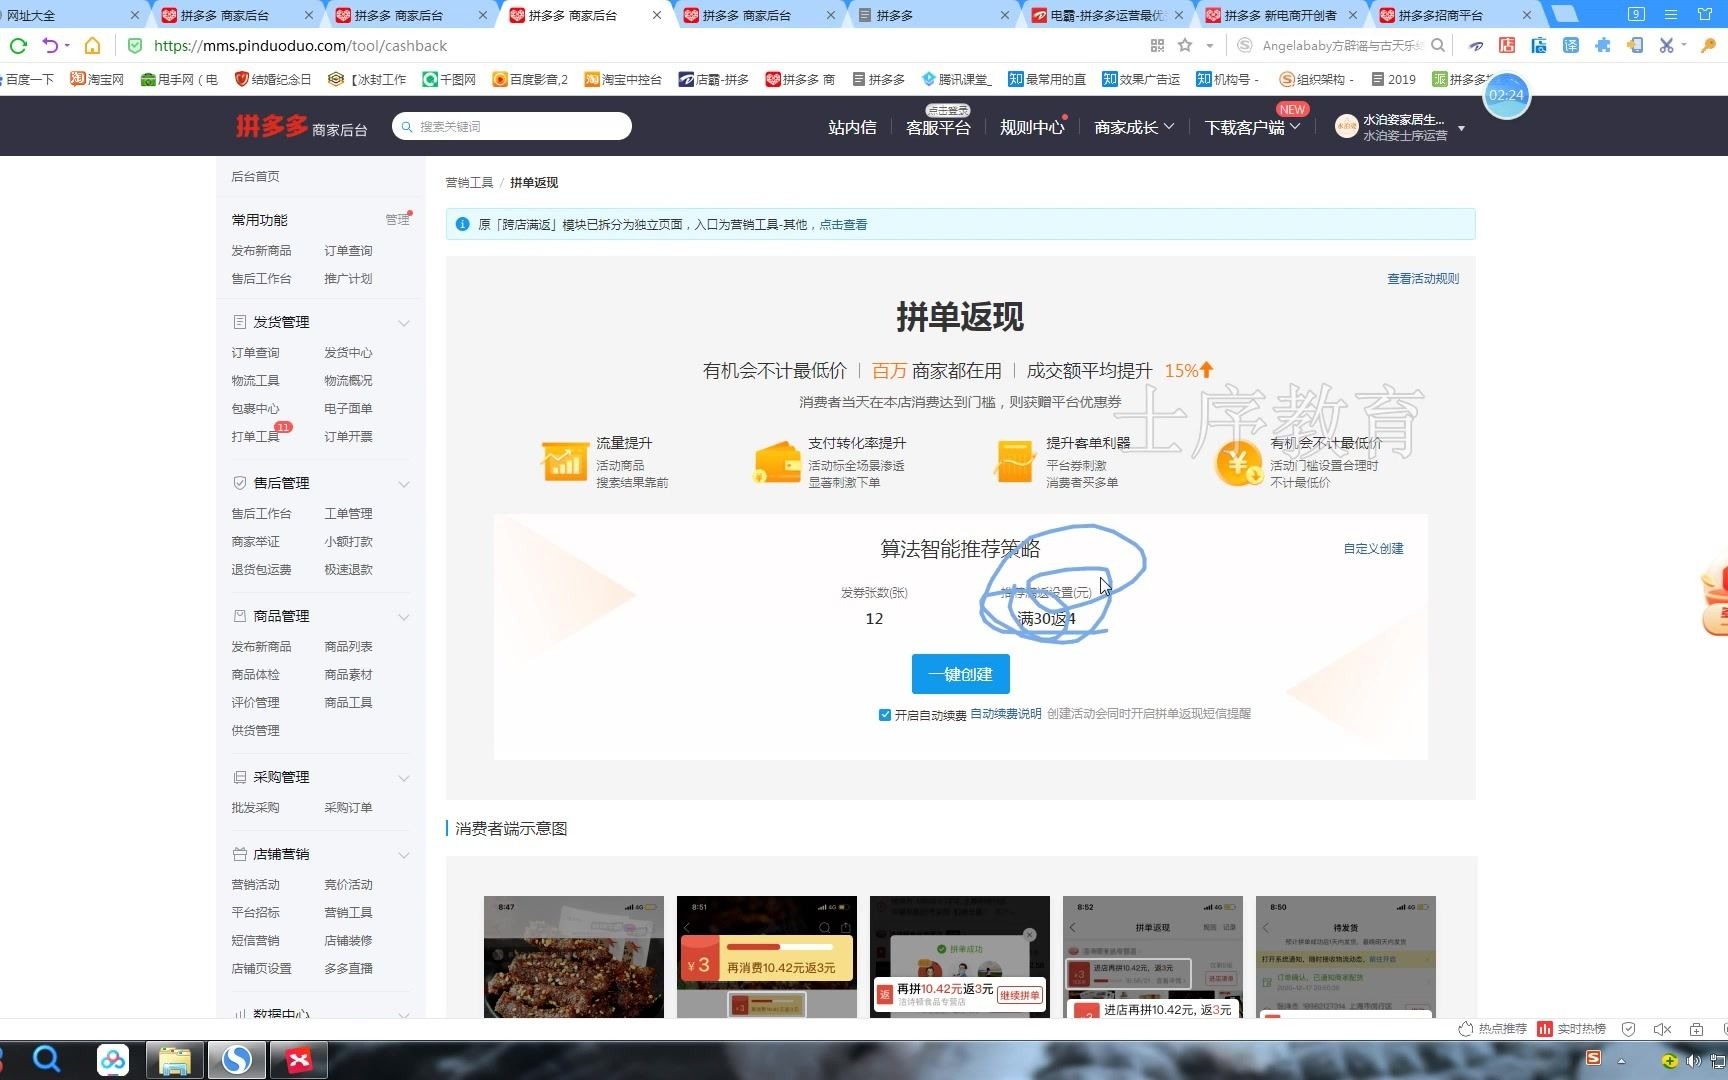Viewport: 1728px width, 1080px height.
Task: Open the 淘宝网 bookmark
Action: coord(97,79)
